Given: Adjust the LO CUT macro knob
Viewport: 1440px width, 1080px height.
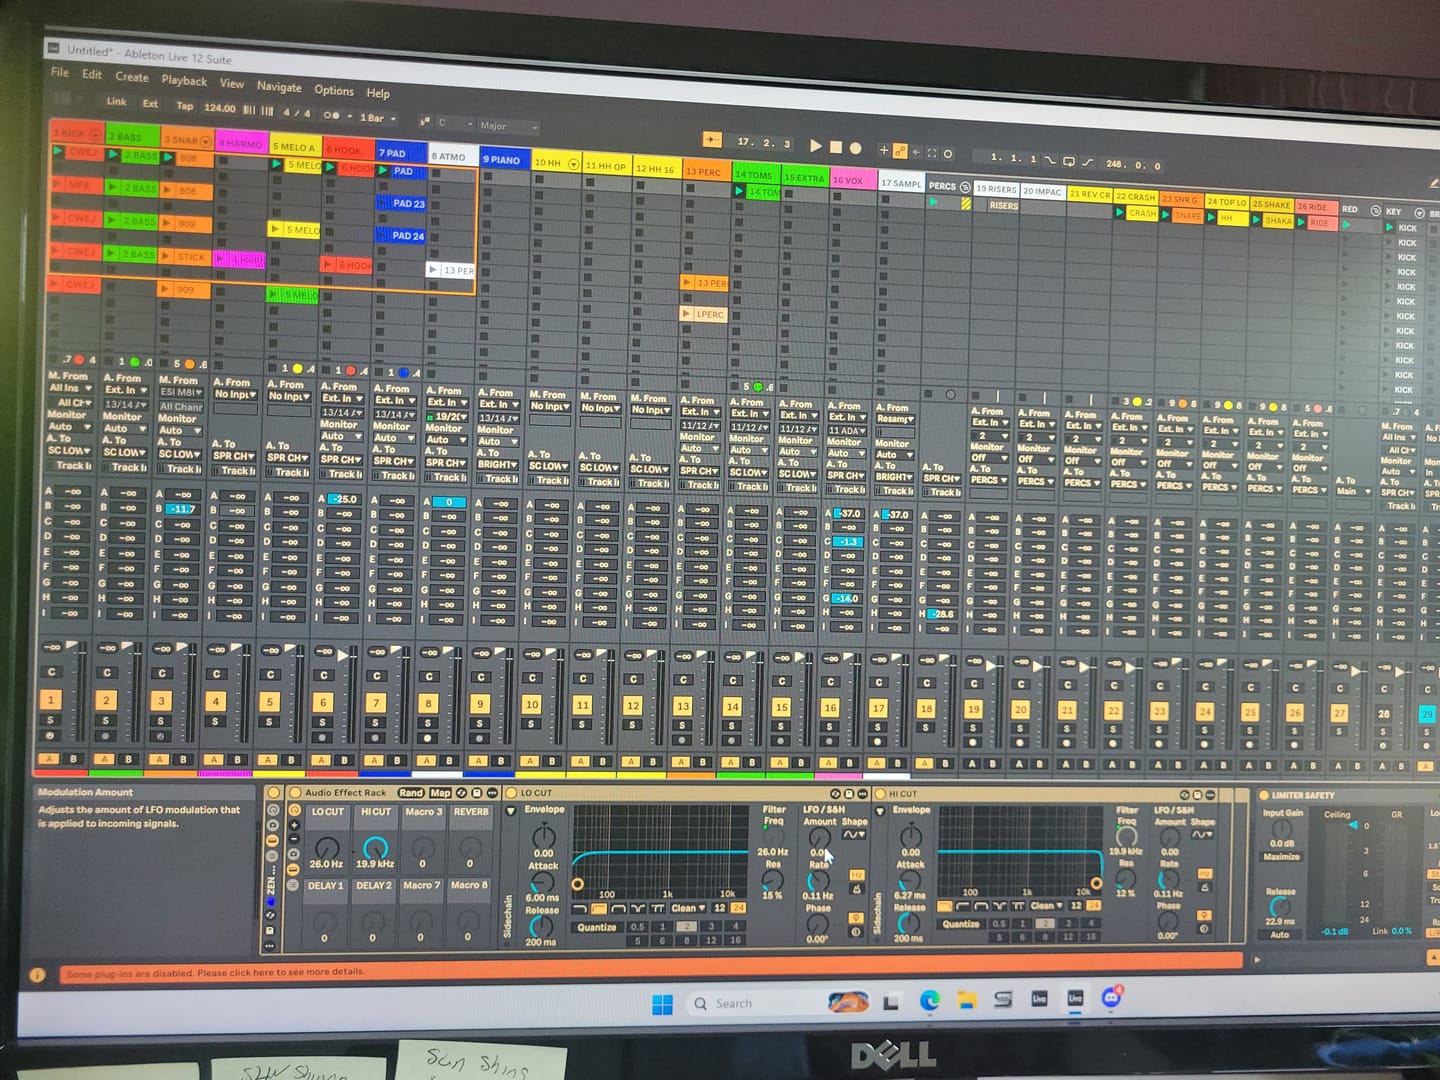Looking at the screenshot, I should [326, 848].
